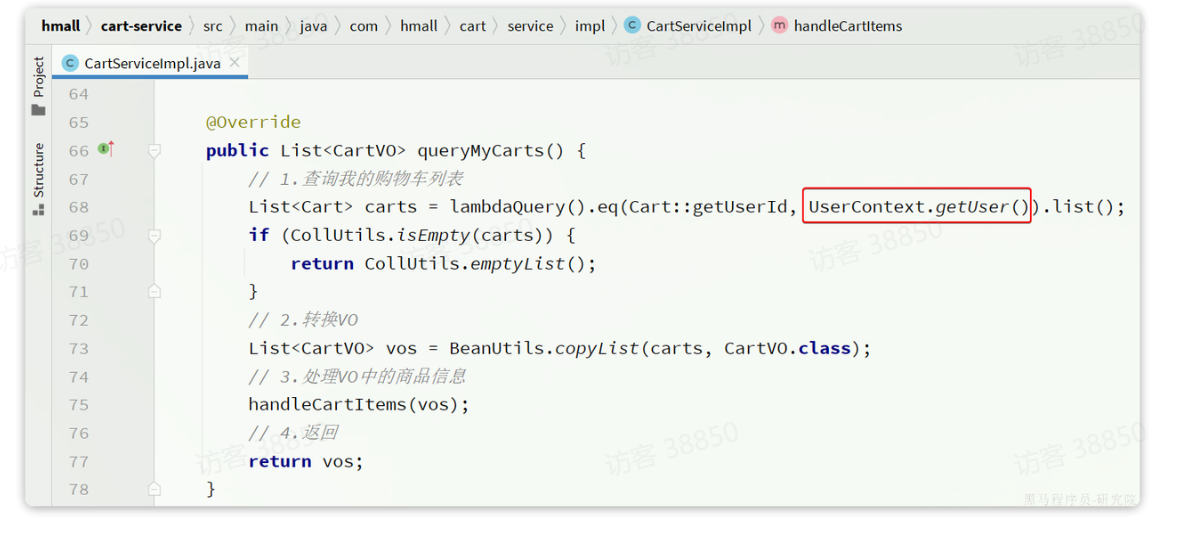Image resolution: width=1192 pixels, height=533 pixels.
Task: Select cart-service in the breadcrumb
Action: pos(141,26)
